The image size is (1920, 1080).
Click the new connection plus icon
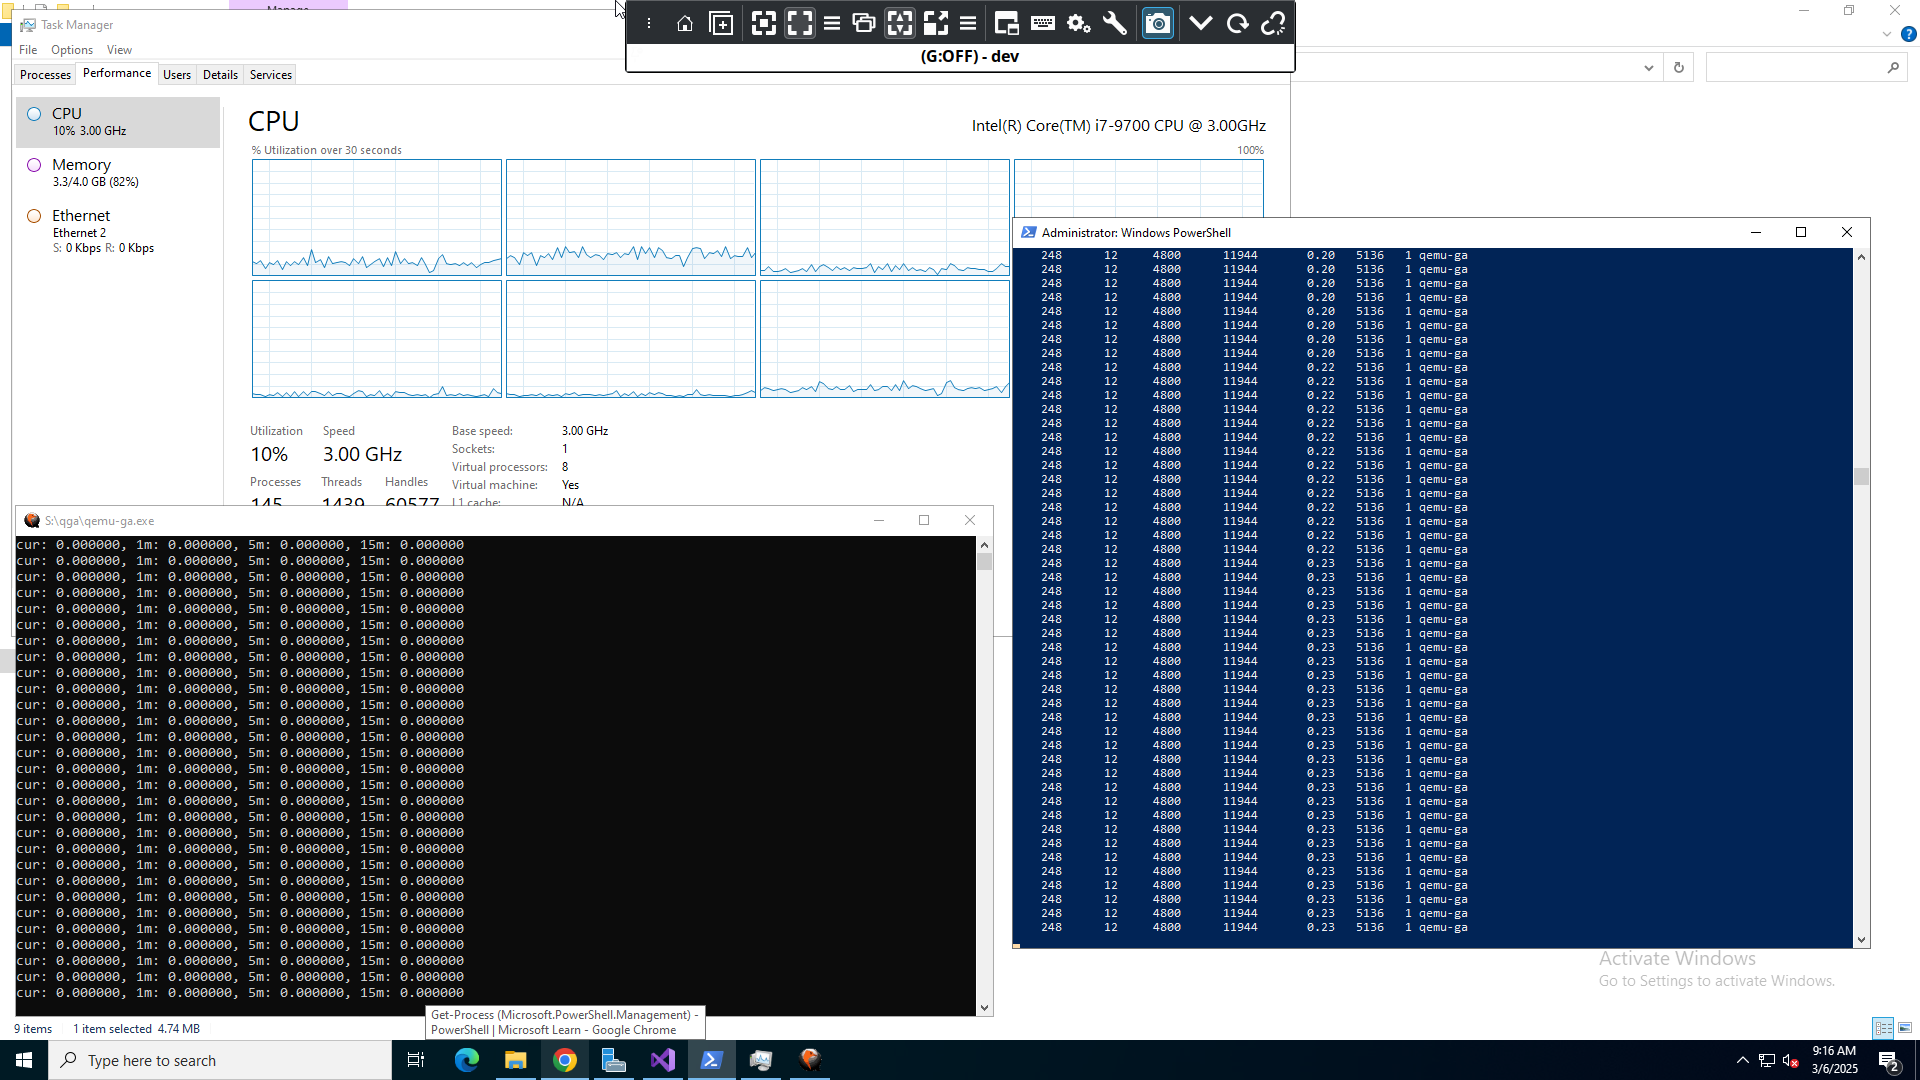721,24
